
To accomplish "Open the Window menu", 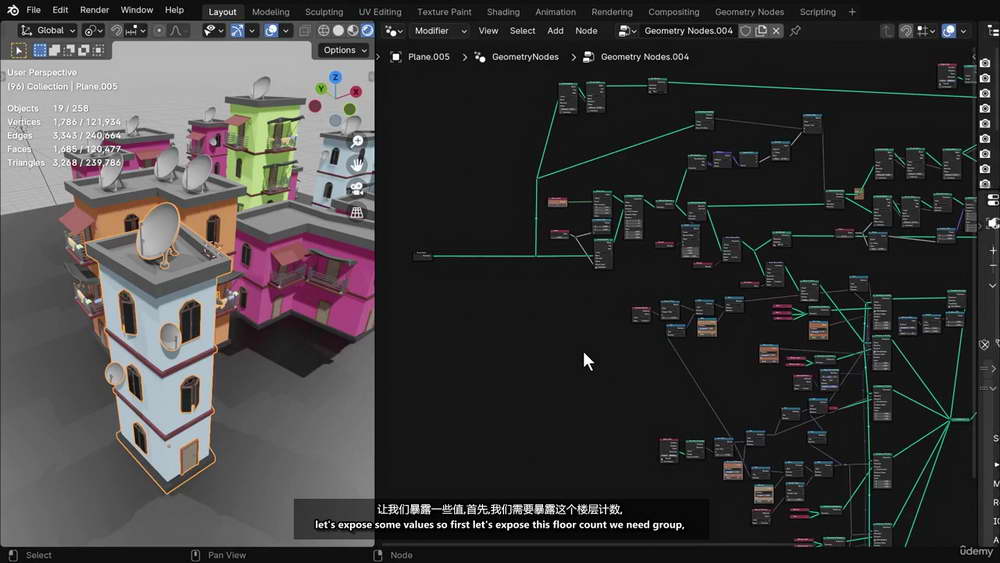I will pyautogui.click(x=136, y=10).
